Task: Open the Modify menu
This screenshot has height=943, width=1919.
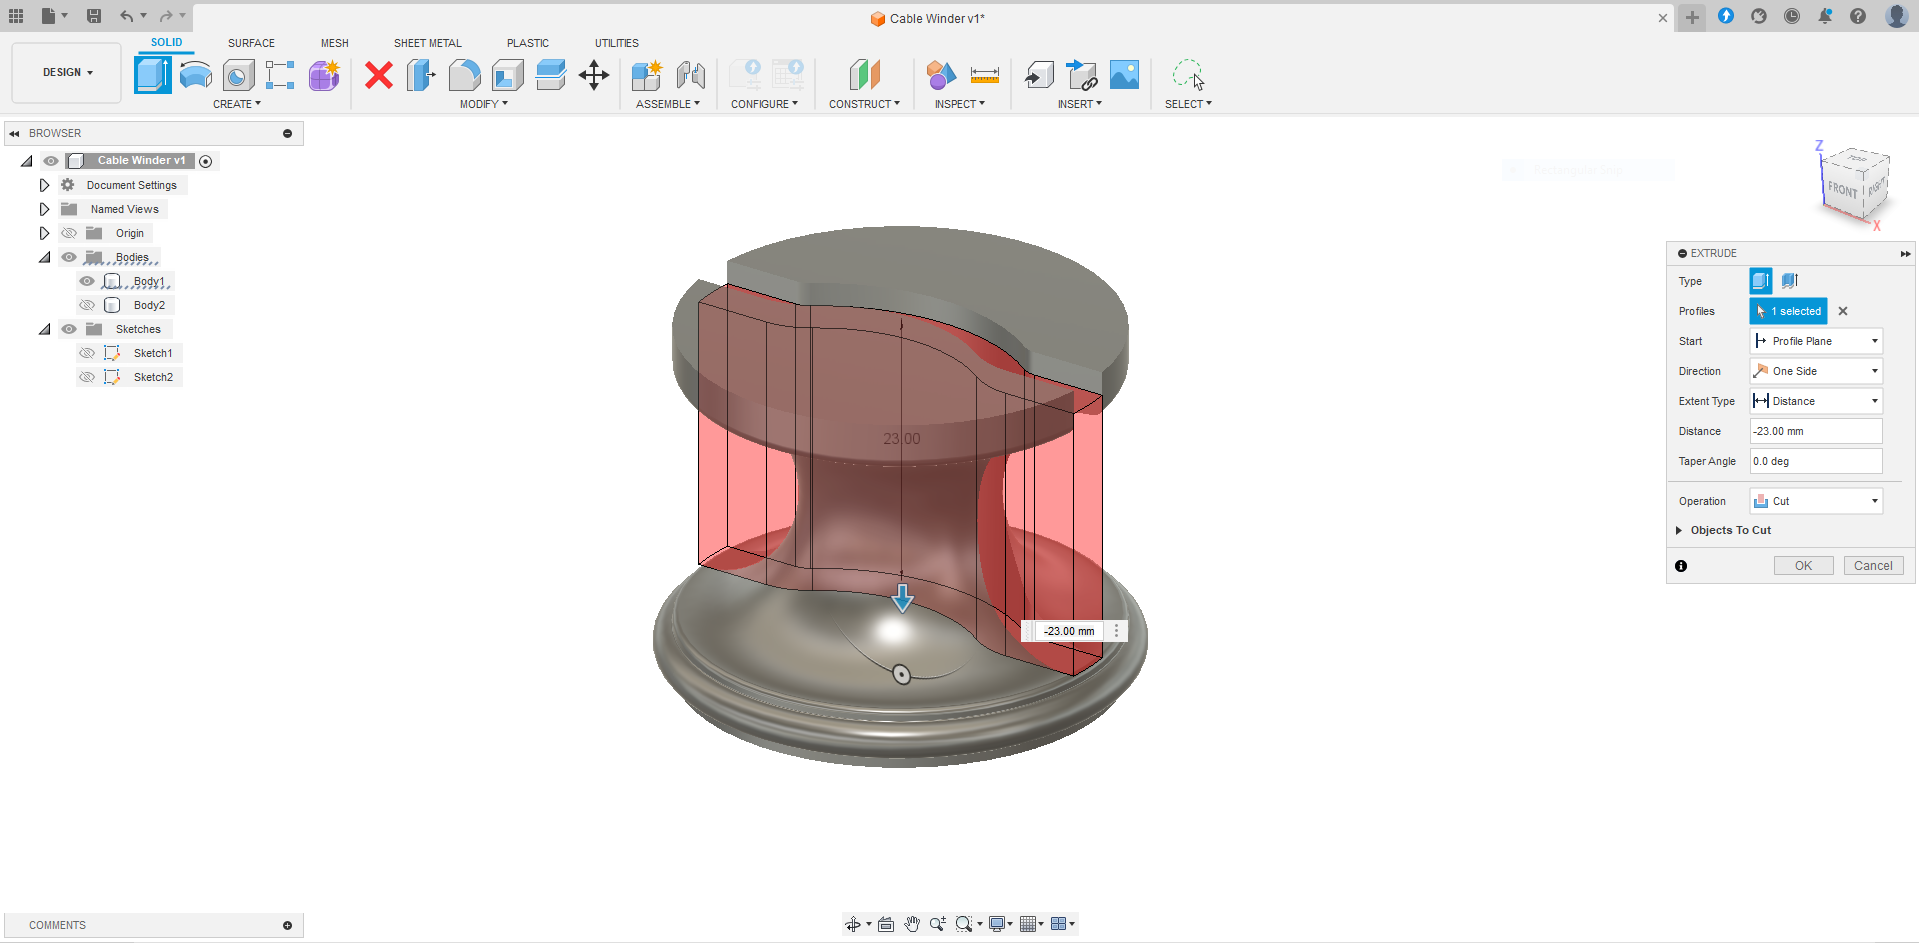Action: click(x=484, y=104)
